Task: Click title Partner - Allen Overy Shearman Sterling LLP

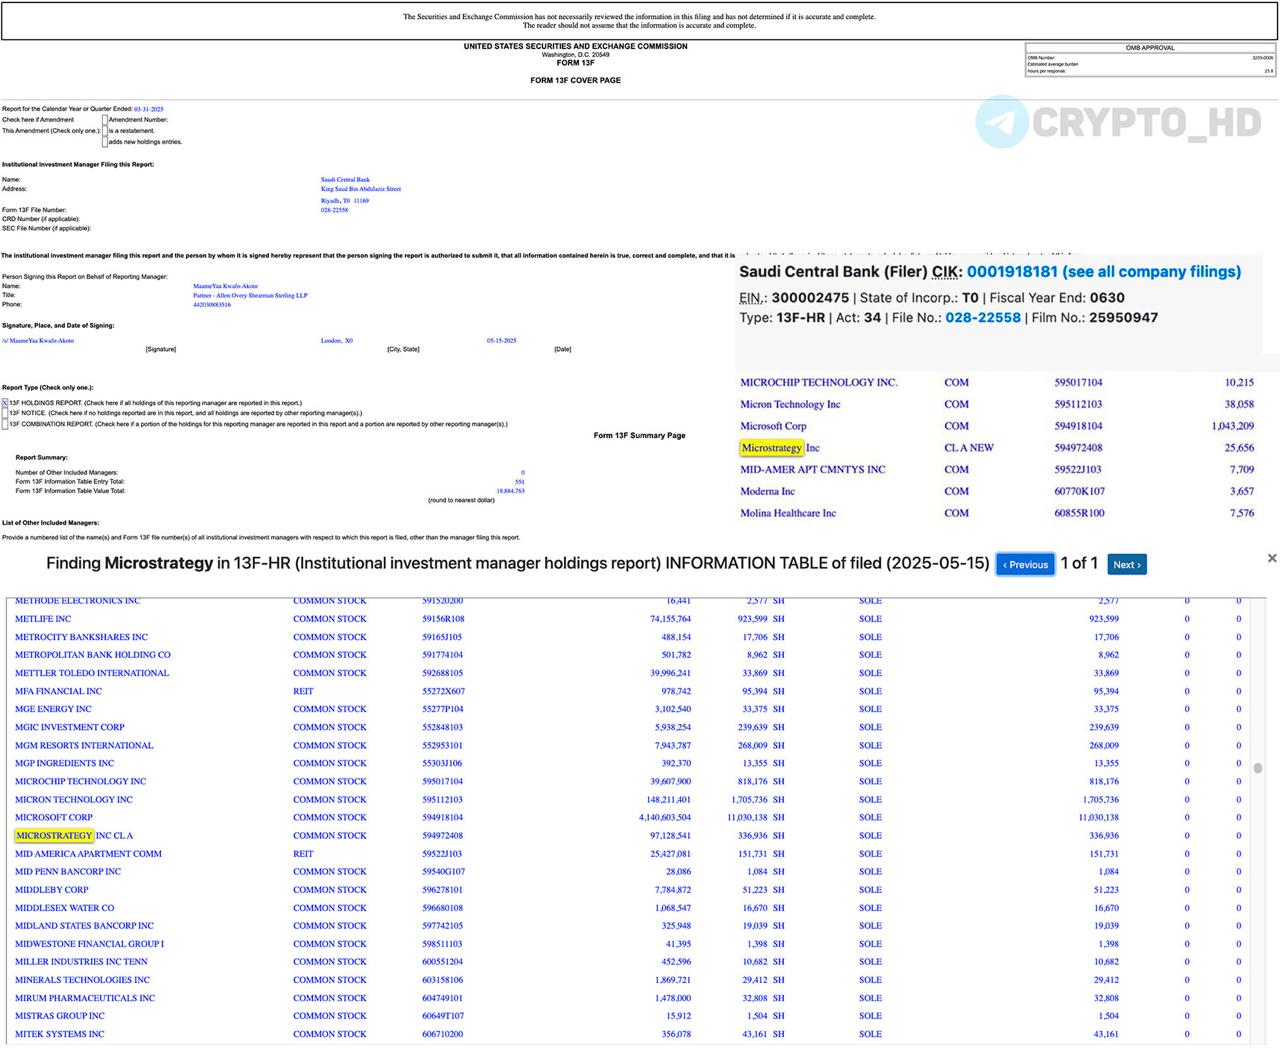Action: 250,296
